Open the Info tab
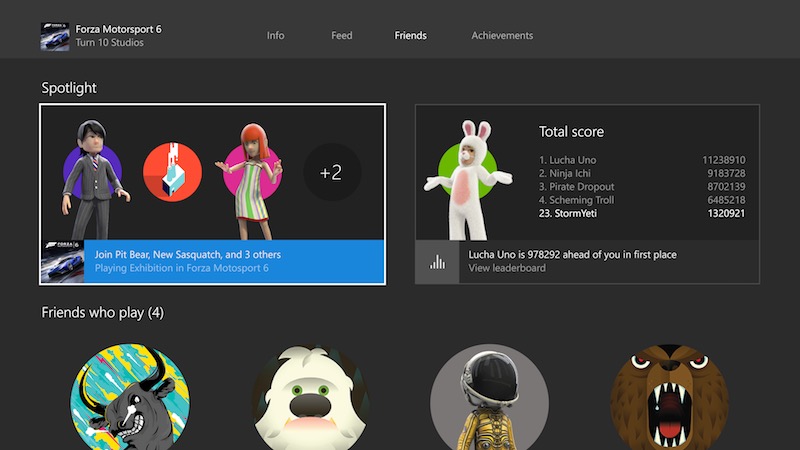 pos(276,35)
